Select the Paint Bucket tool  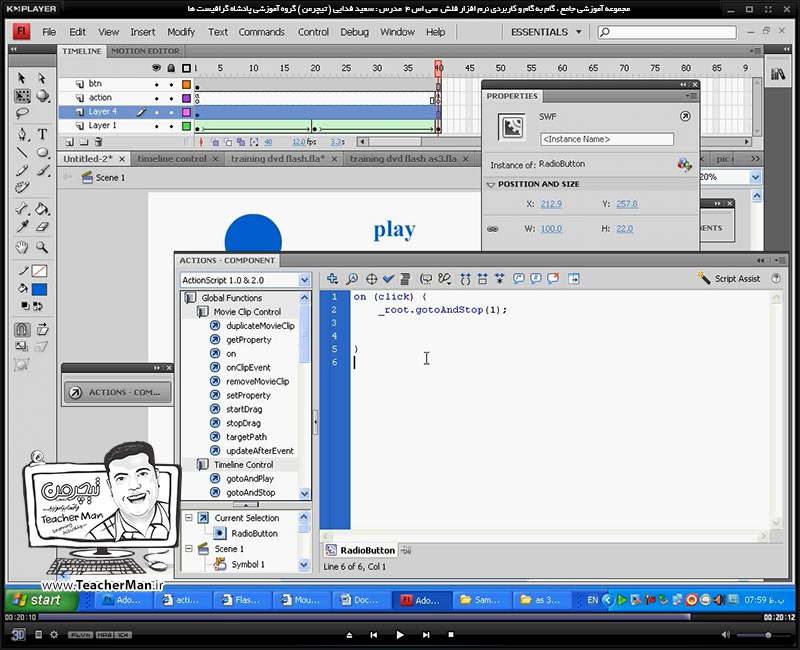[42, 209]
